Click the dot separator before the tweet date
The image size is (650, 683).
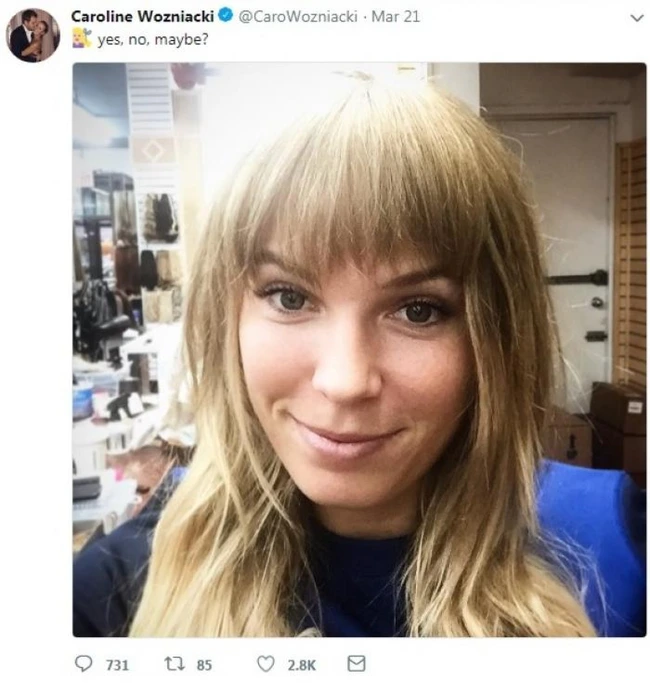coord(365,17)
